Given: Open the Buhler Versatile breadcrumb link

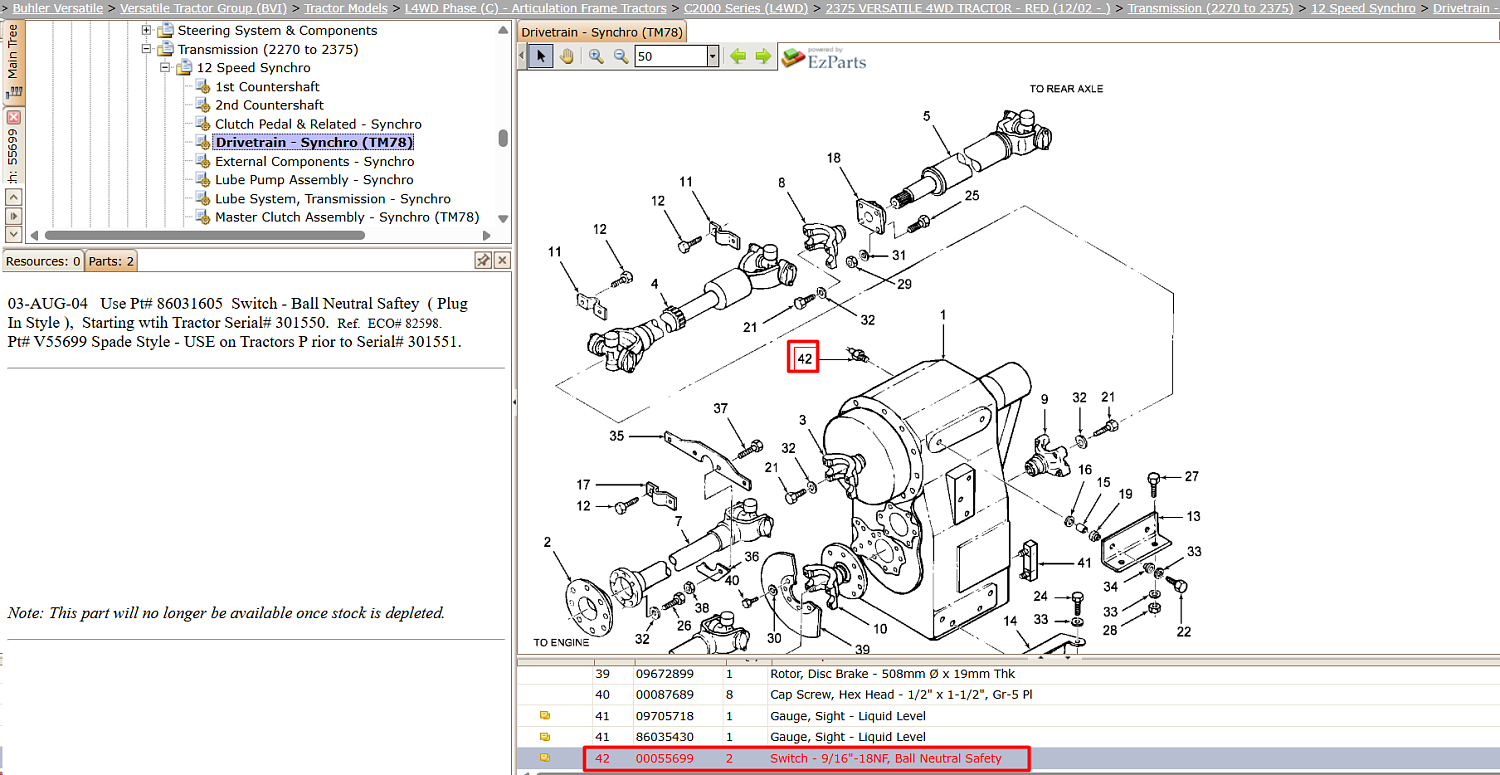Looking at the screenshot, I should [x=58, y=8].
